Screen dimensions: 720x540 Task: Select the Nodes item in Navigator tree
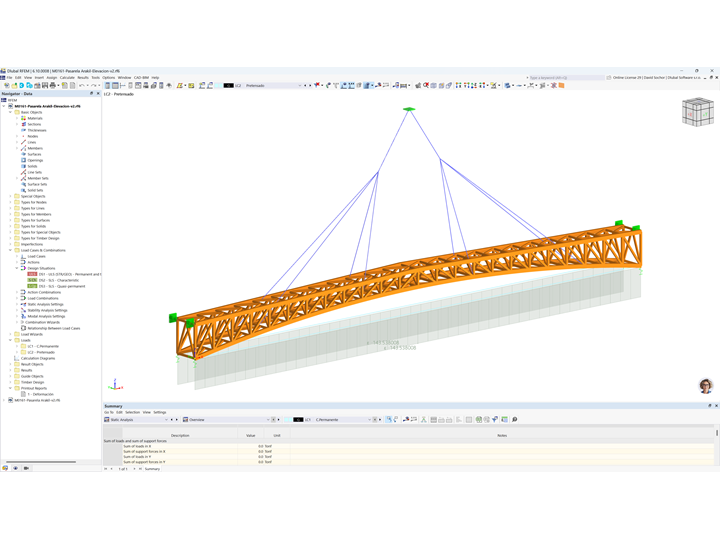[x=33, y=136]
